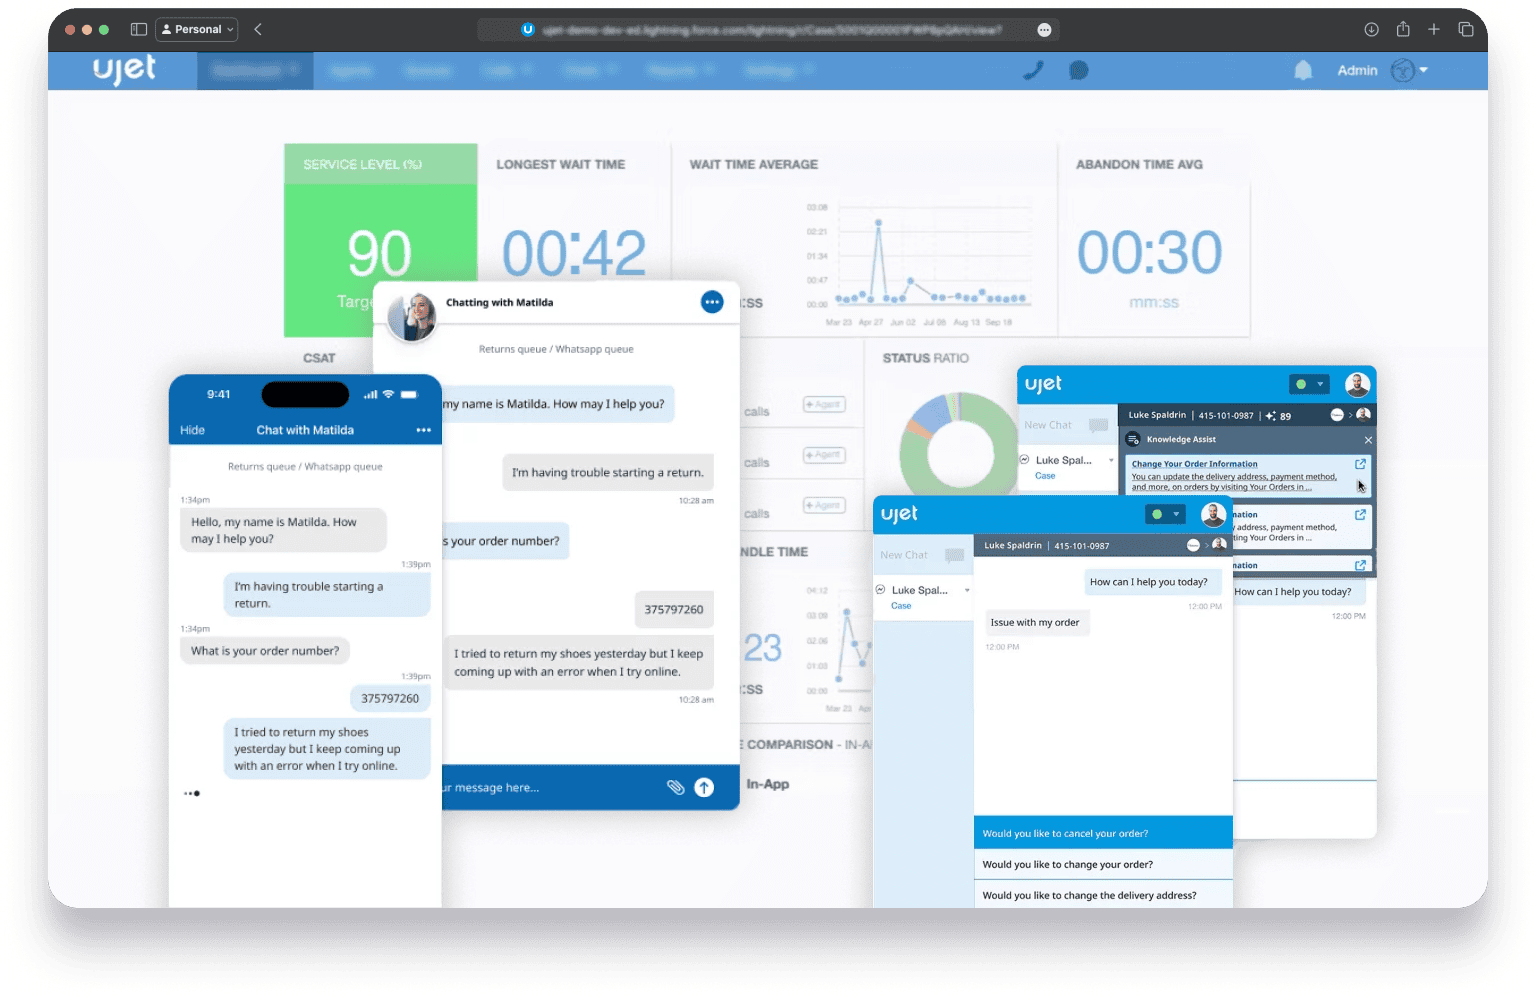Image resolution: width=1536 pixels, height=996 pixels.
Task: Close the Knowledge Assist panel
Action: (x=1368, y=440)
